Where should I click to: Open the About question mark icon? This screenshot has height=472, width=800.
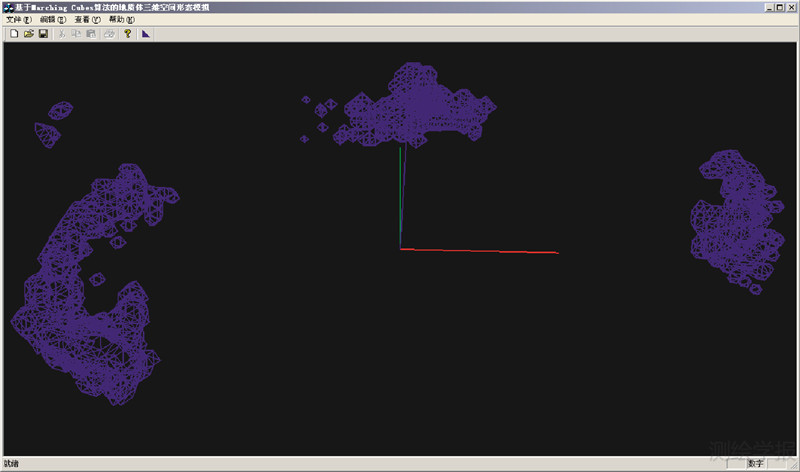[127, 33]
